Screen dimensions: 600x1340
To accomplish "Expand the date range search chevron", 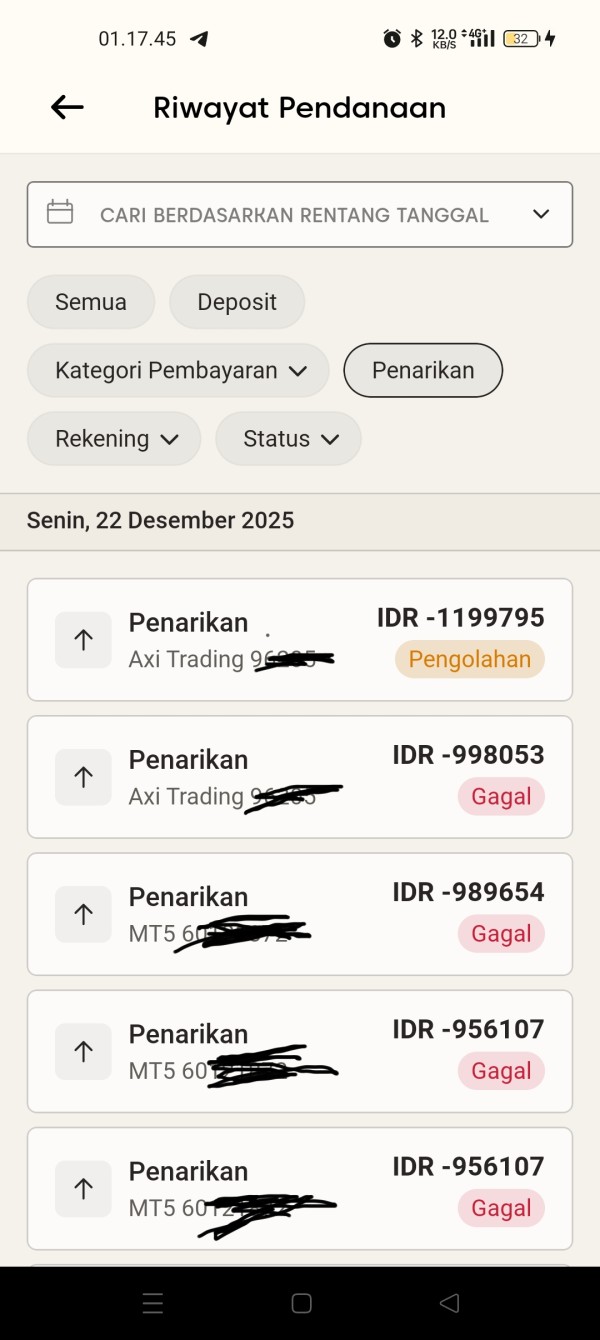I will click(x=541, y=214).
